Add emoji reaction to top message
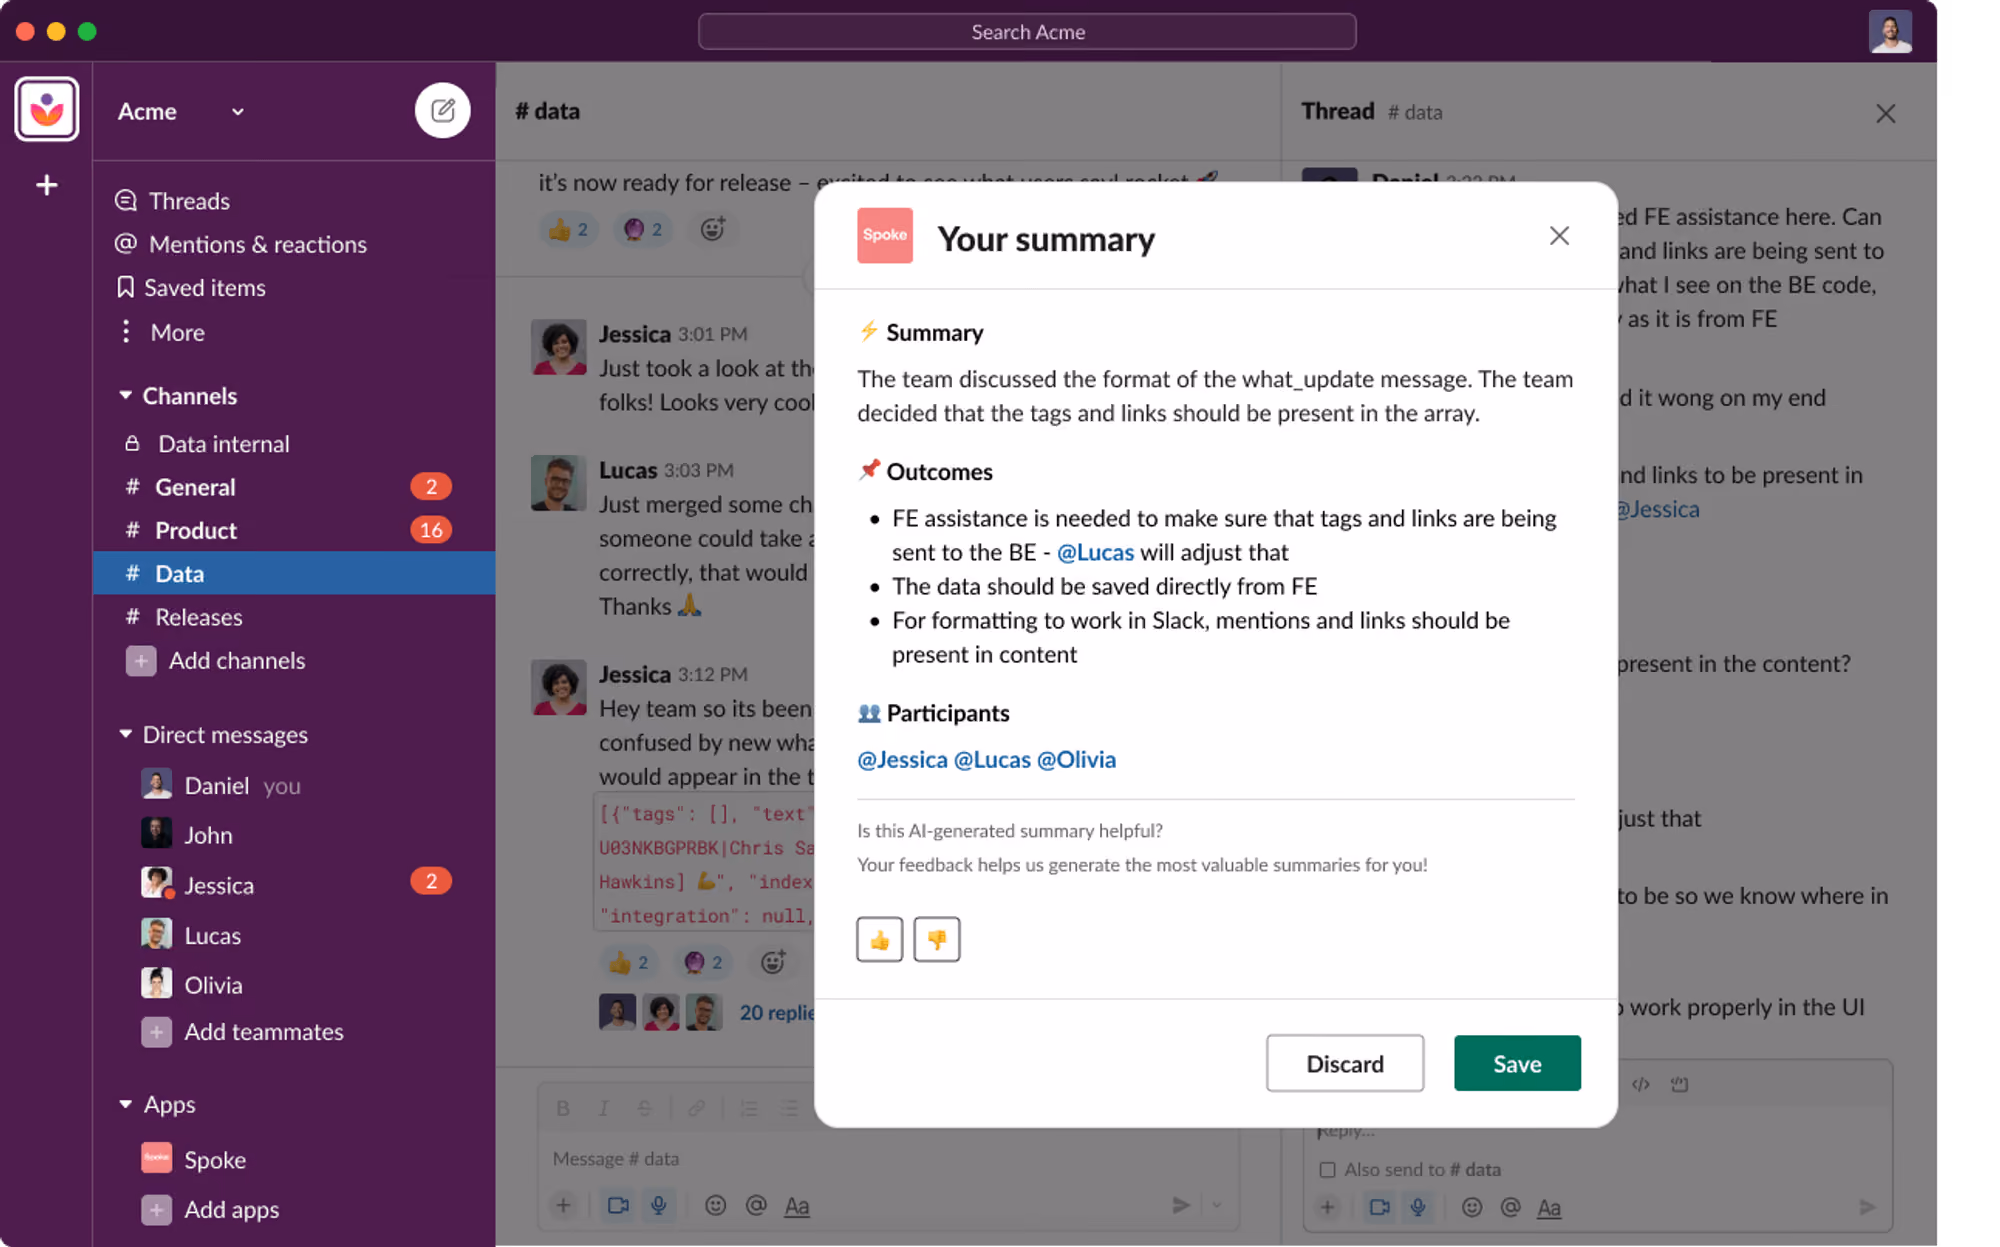This screenshot has height=1247, width=2000. (x=712, y=229)
